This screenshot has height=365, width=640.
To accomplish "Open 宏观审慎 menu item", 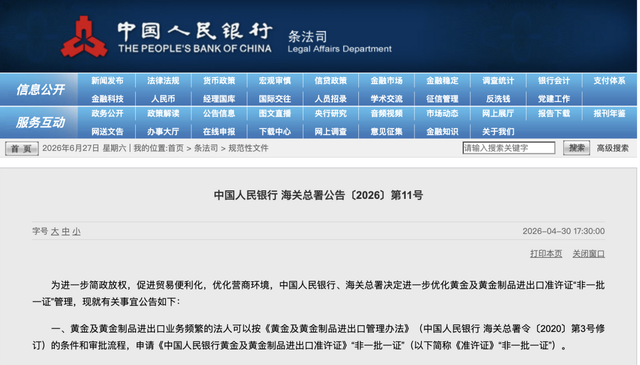I will click(x=275, y=81).
